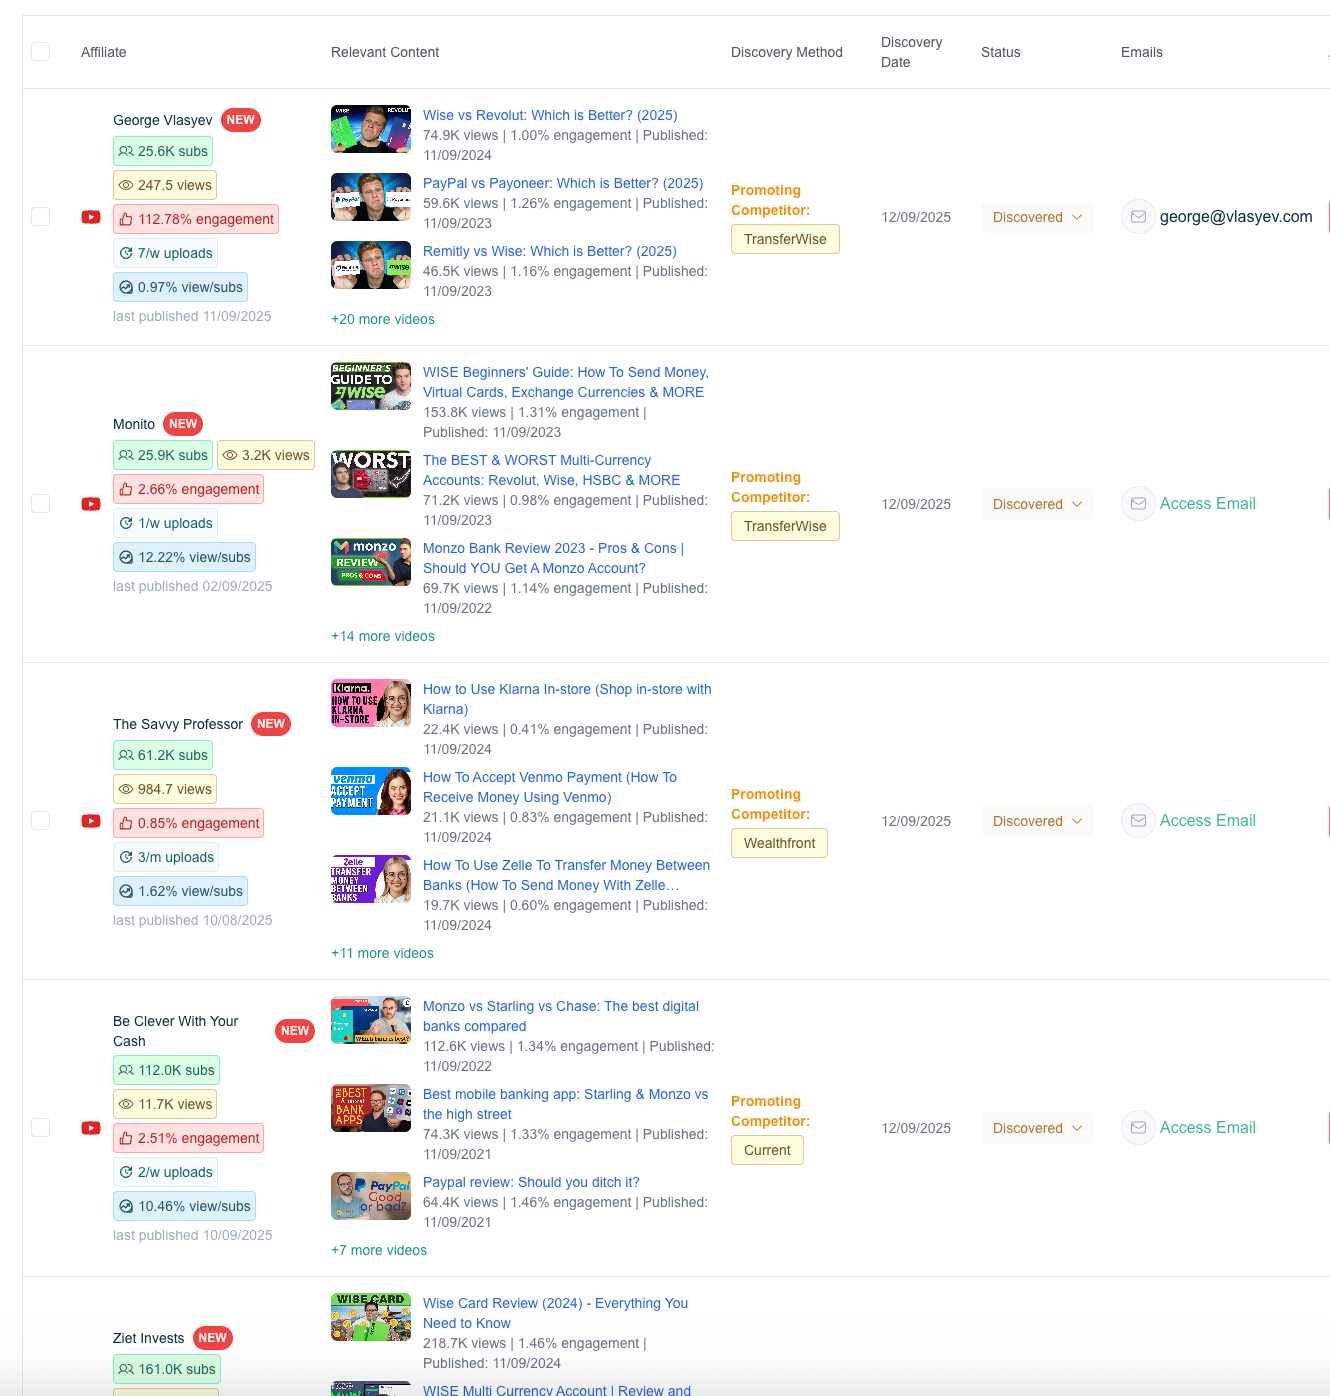Open the Monzo Bank Review 2023 video link

coord(554,558)
